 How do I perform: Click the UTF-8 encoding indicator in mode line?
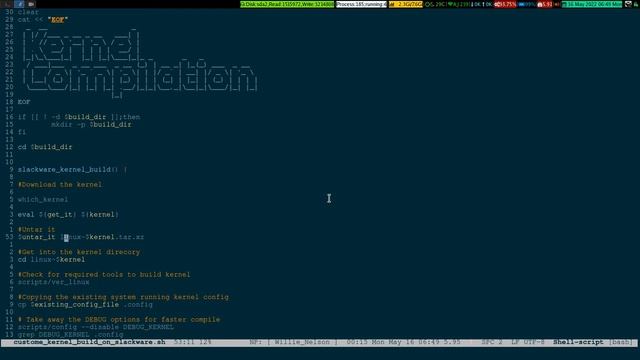coord(533,342)
